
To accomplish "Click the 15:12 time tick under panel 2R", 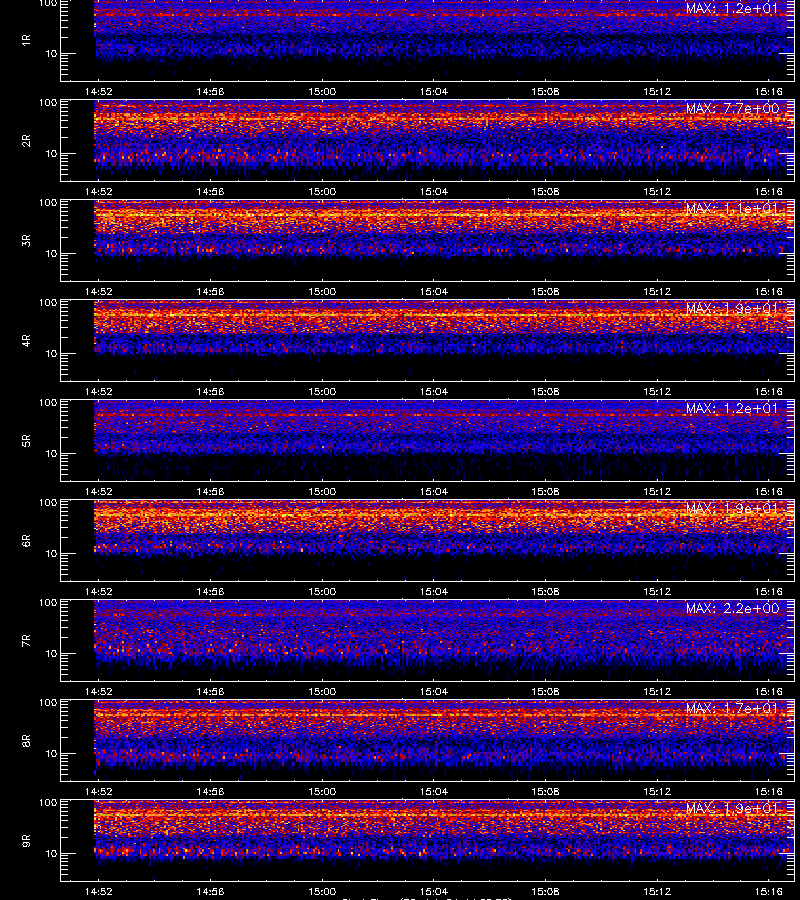I will pyautogui.click(x=657, y=191).
